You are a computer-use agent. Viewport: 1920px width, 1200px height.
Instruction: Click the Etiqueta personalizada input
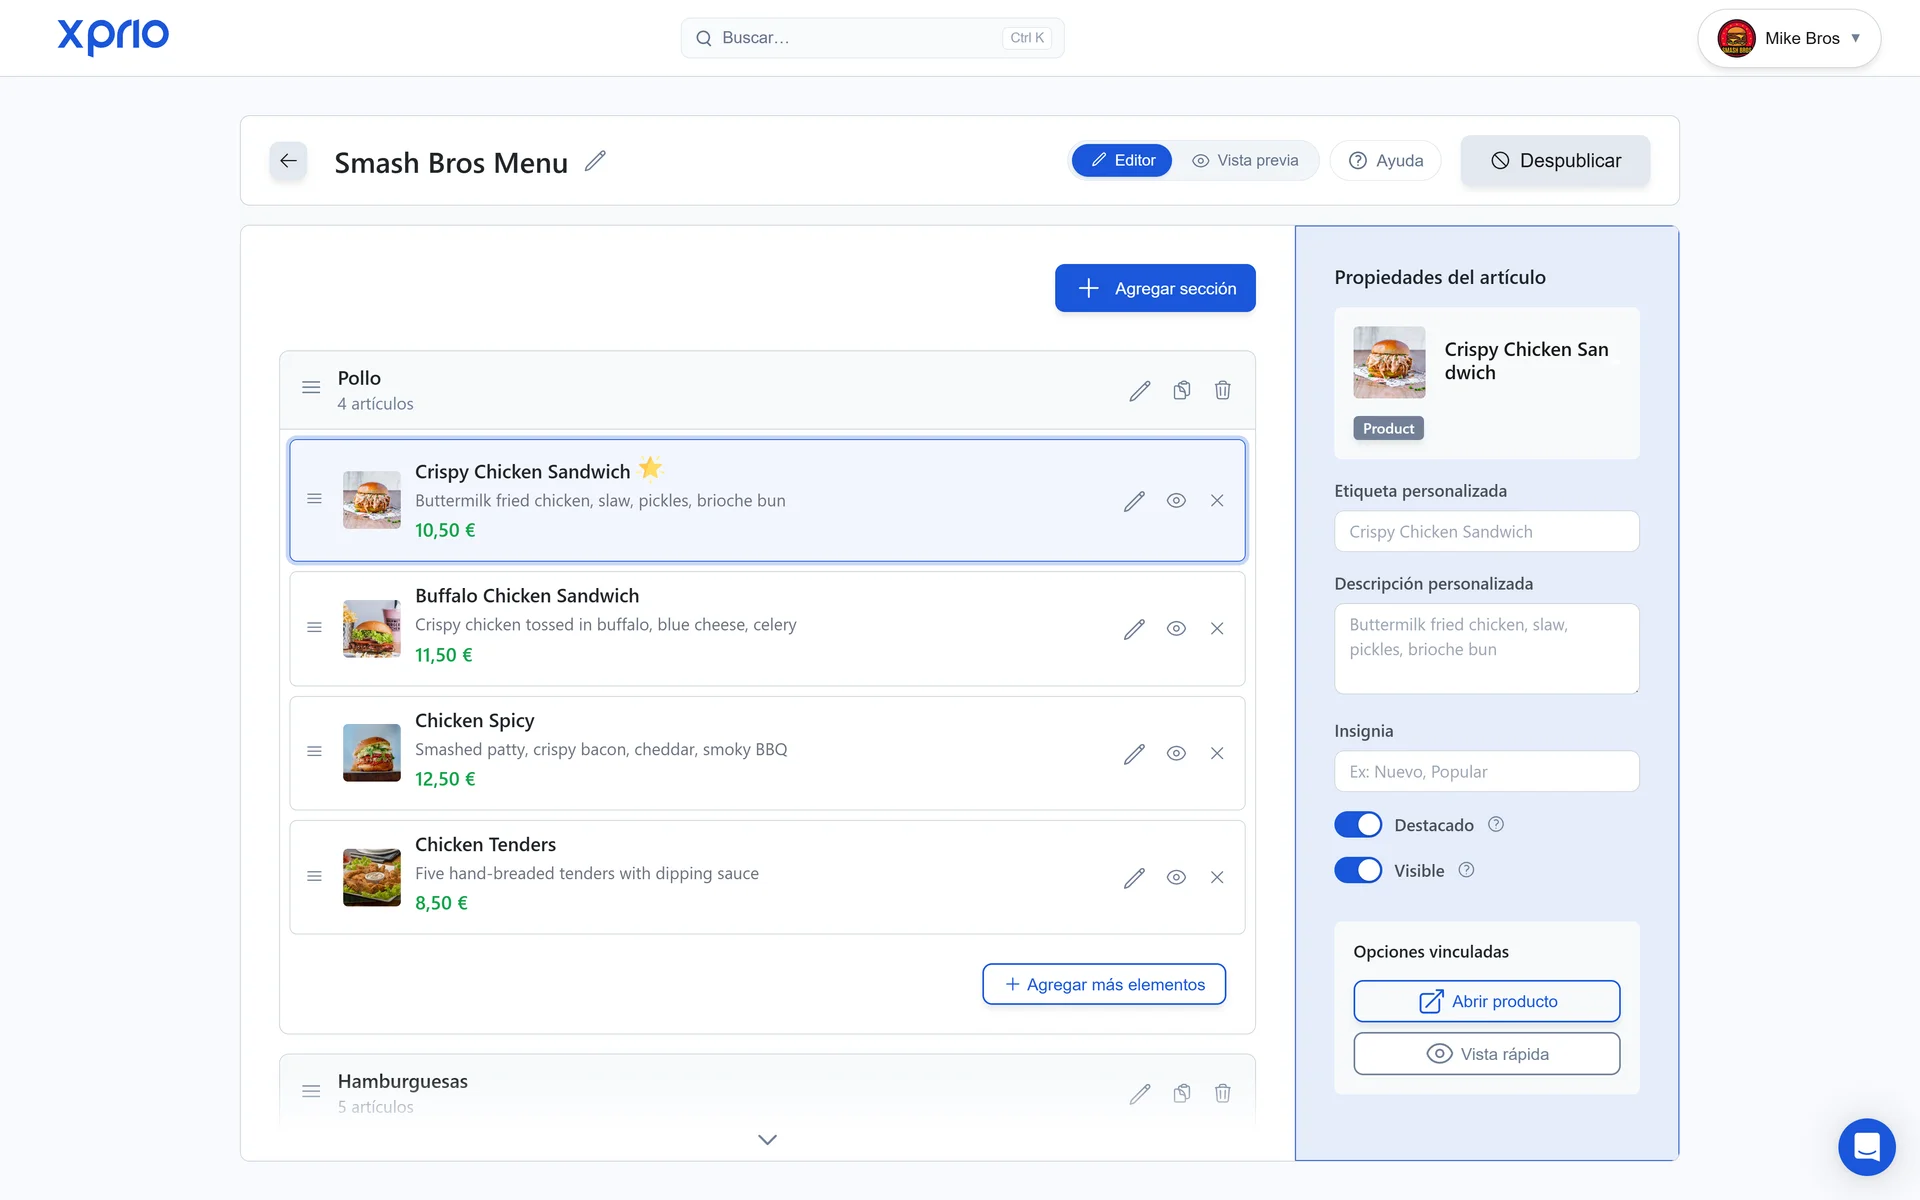point(1487,532)
